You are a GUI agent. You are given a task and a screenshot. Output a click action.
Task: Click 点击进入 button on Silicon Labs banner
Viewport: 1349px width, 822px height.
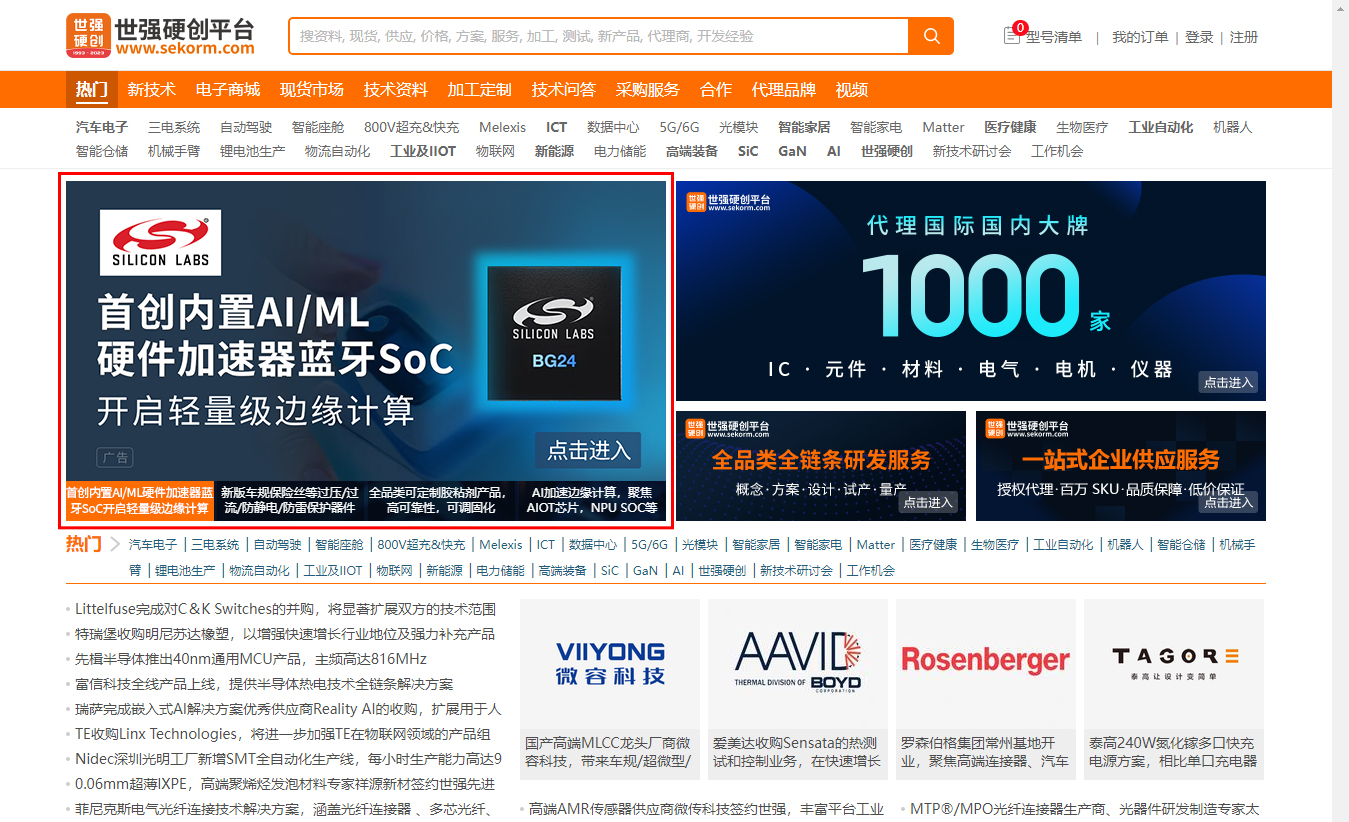point(588,450)
